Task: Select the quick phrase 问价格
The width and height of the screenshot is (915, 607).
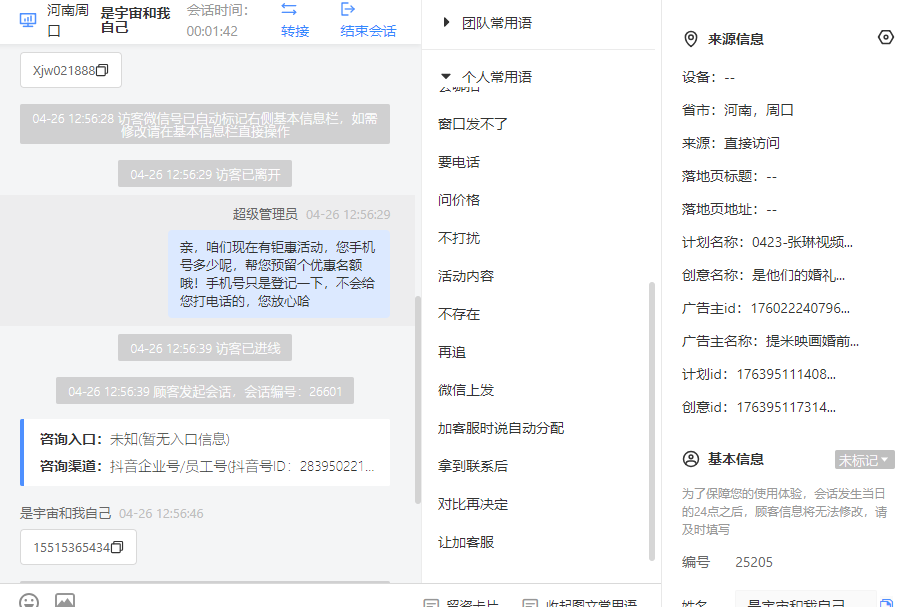Action: pos(459,200)
